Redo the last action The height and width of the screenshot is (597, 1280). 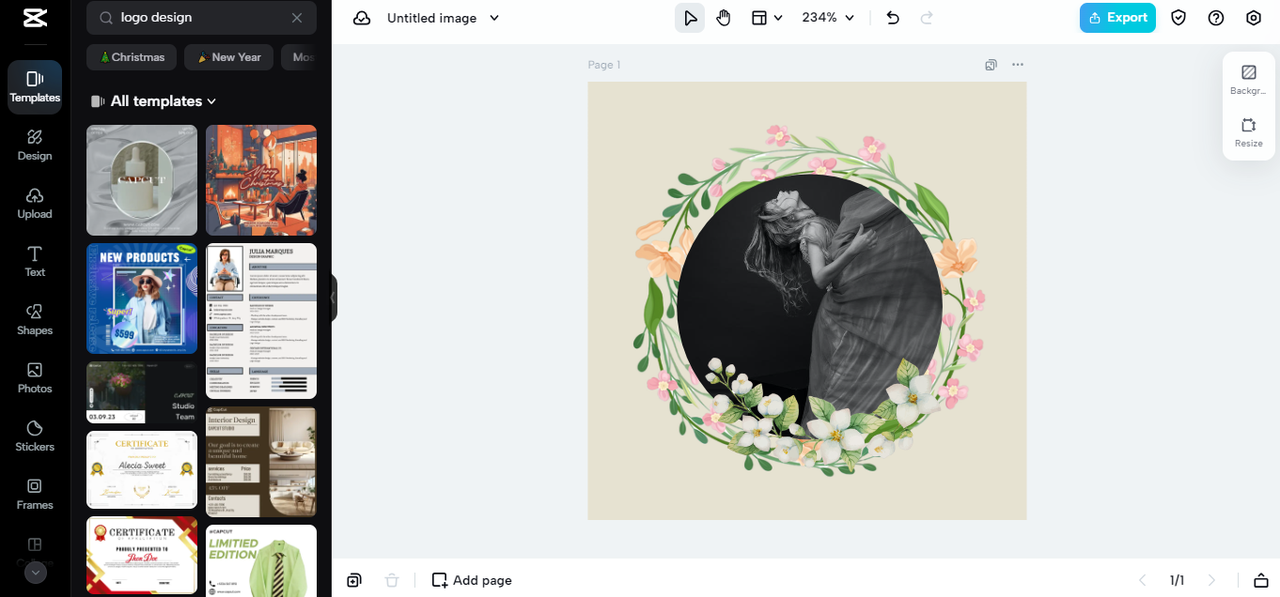click(926, 18)
